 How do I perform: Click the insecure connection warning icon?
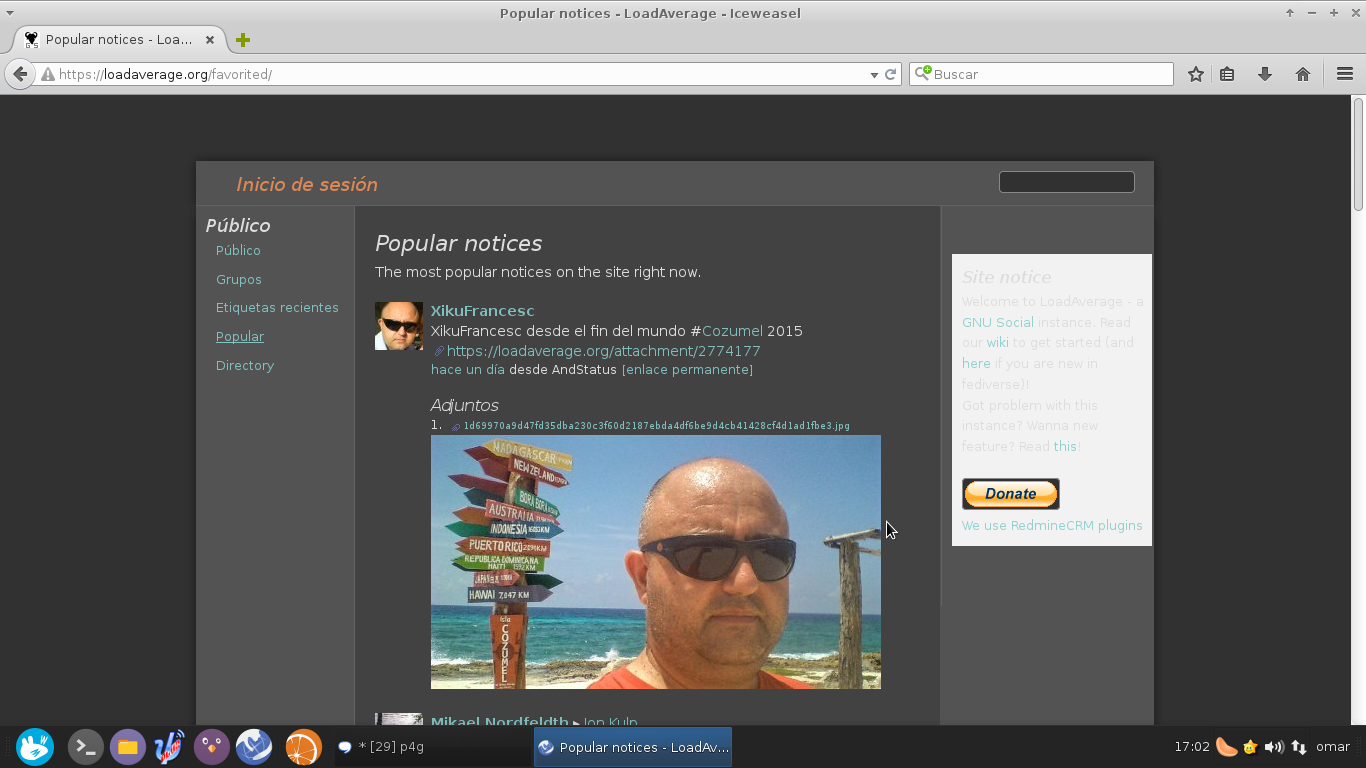pyautogui.click(x=47, y=74)
